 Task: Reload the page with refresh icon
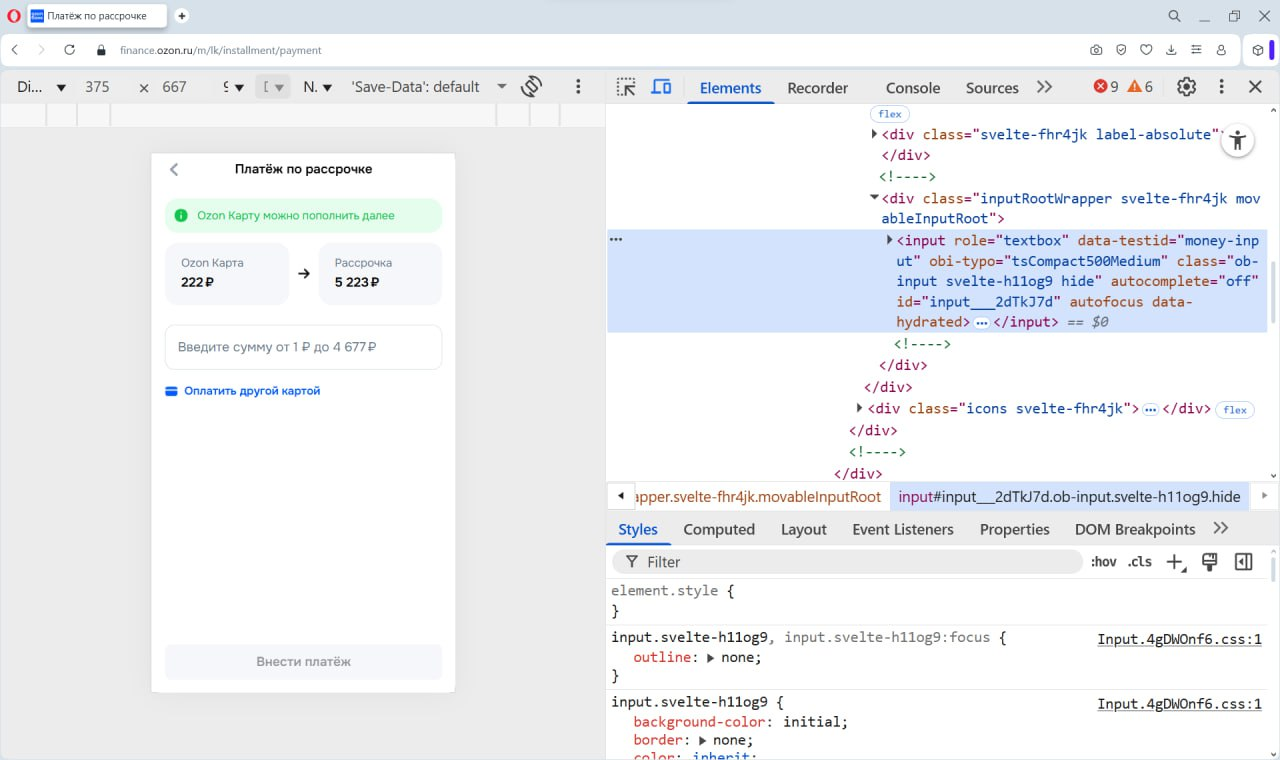tap(69, 50)
